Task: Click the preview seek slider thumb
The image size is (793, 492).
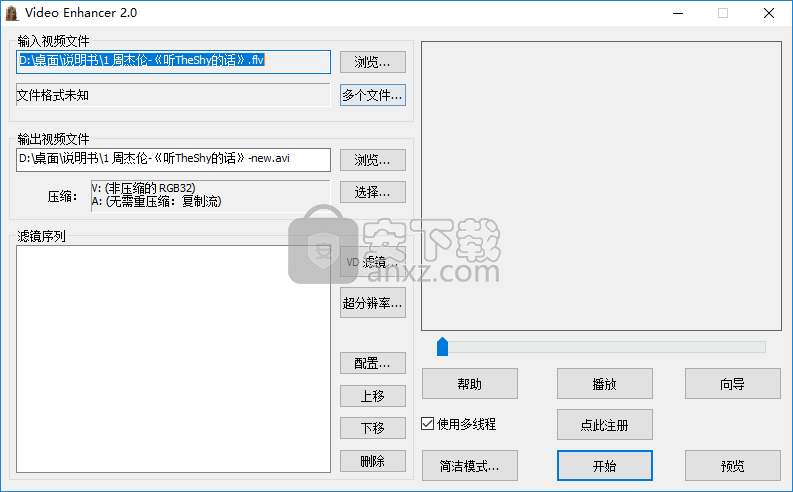Action: (443, 347)
